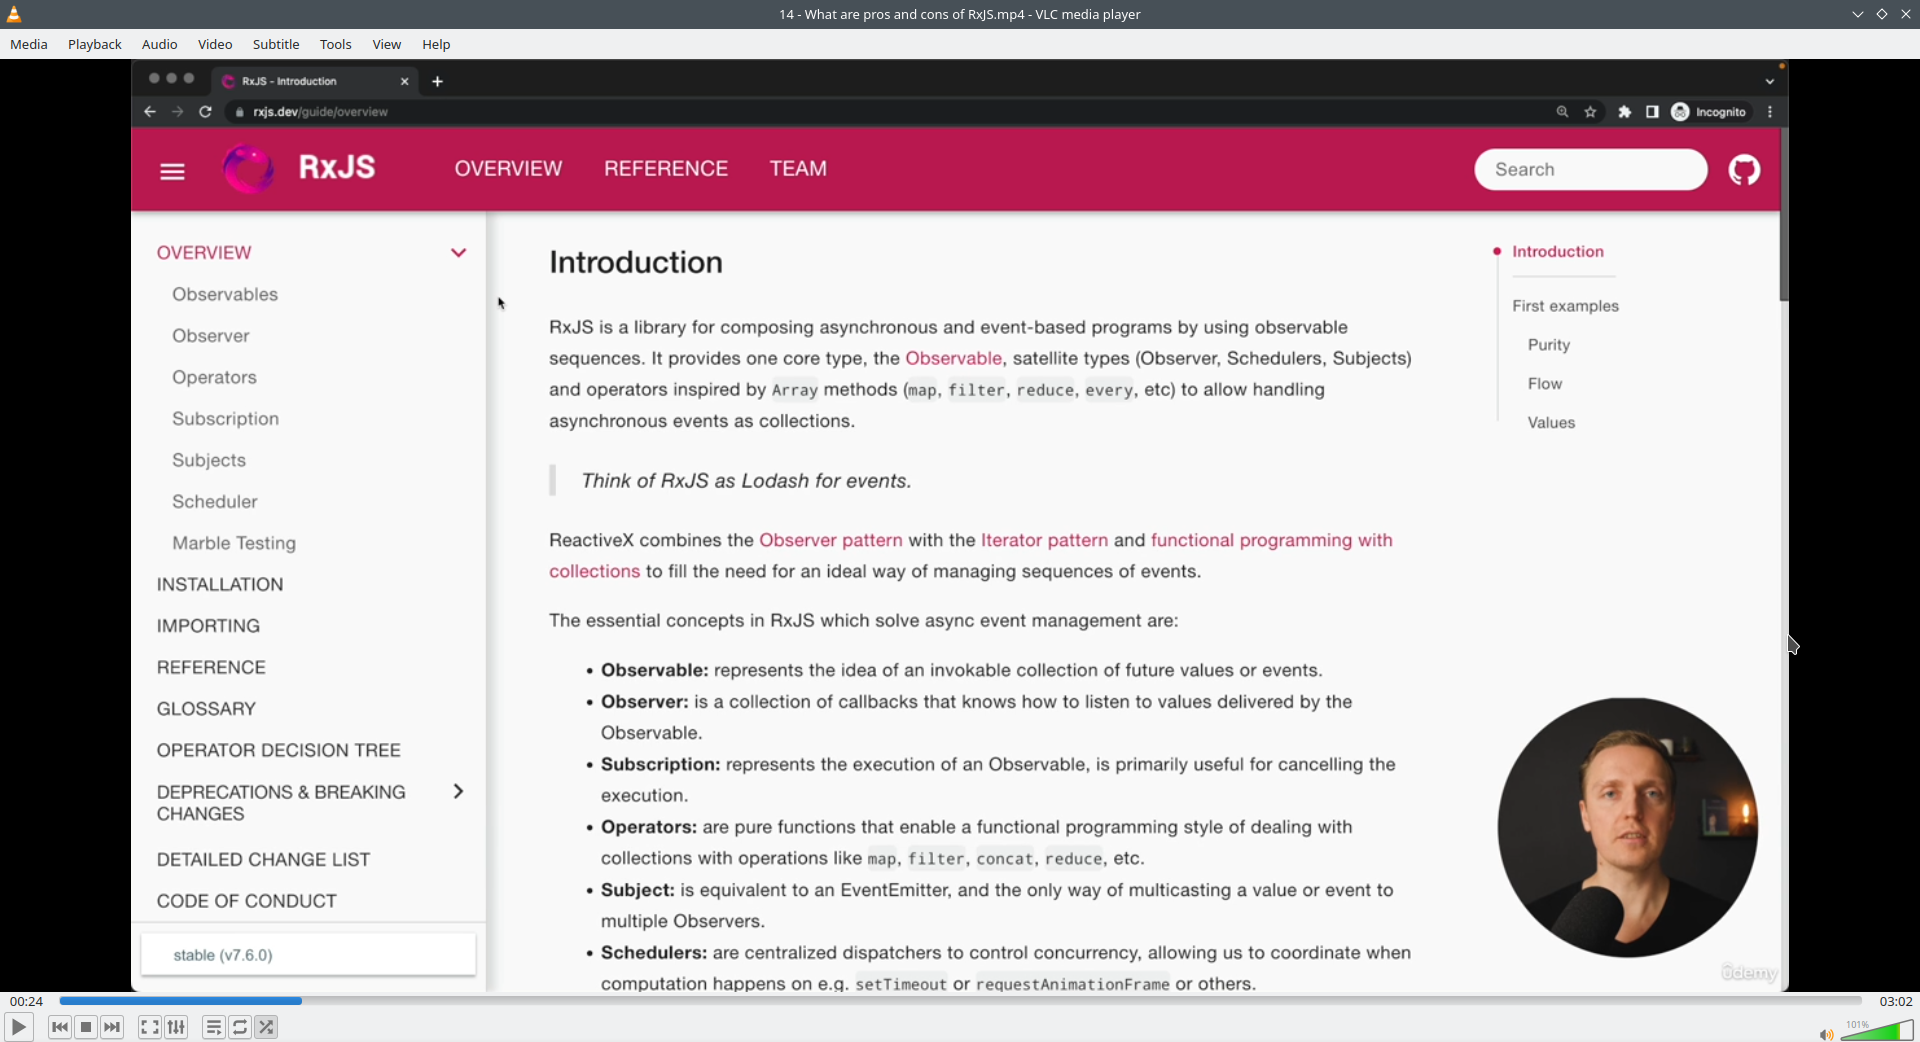Open the REFERENCE top navigation tab
The height and width of the screenshot is (1042, 1920).
click(x=666, y=169)
